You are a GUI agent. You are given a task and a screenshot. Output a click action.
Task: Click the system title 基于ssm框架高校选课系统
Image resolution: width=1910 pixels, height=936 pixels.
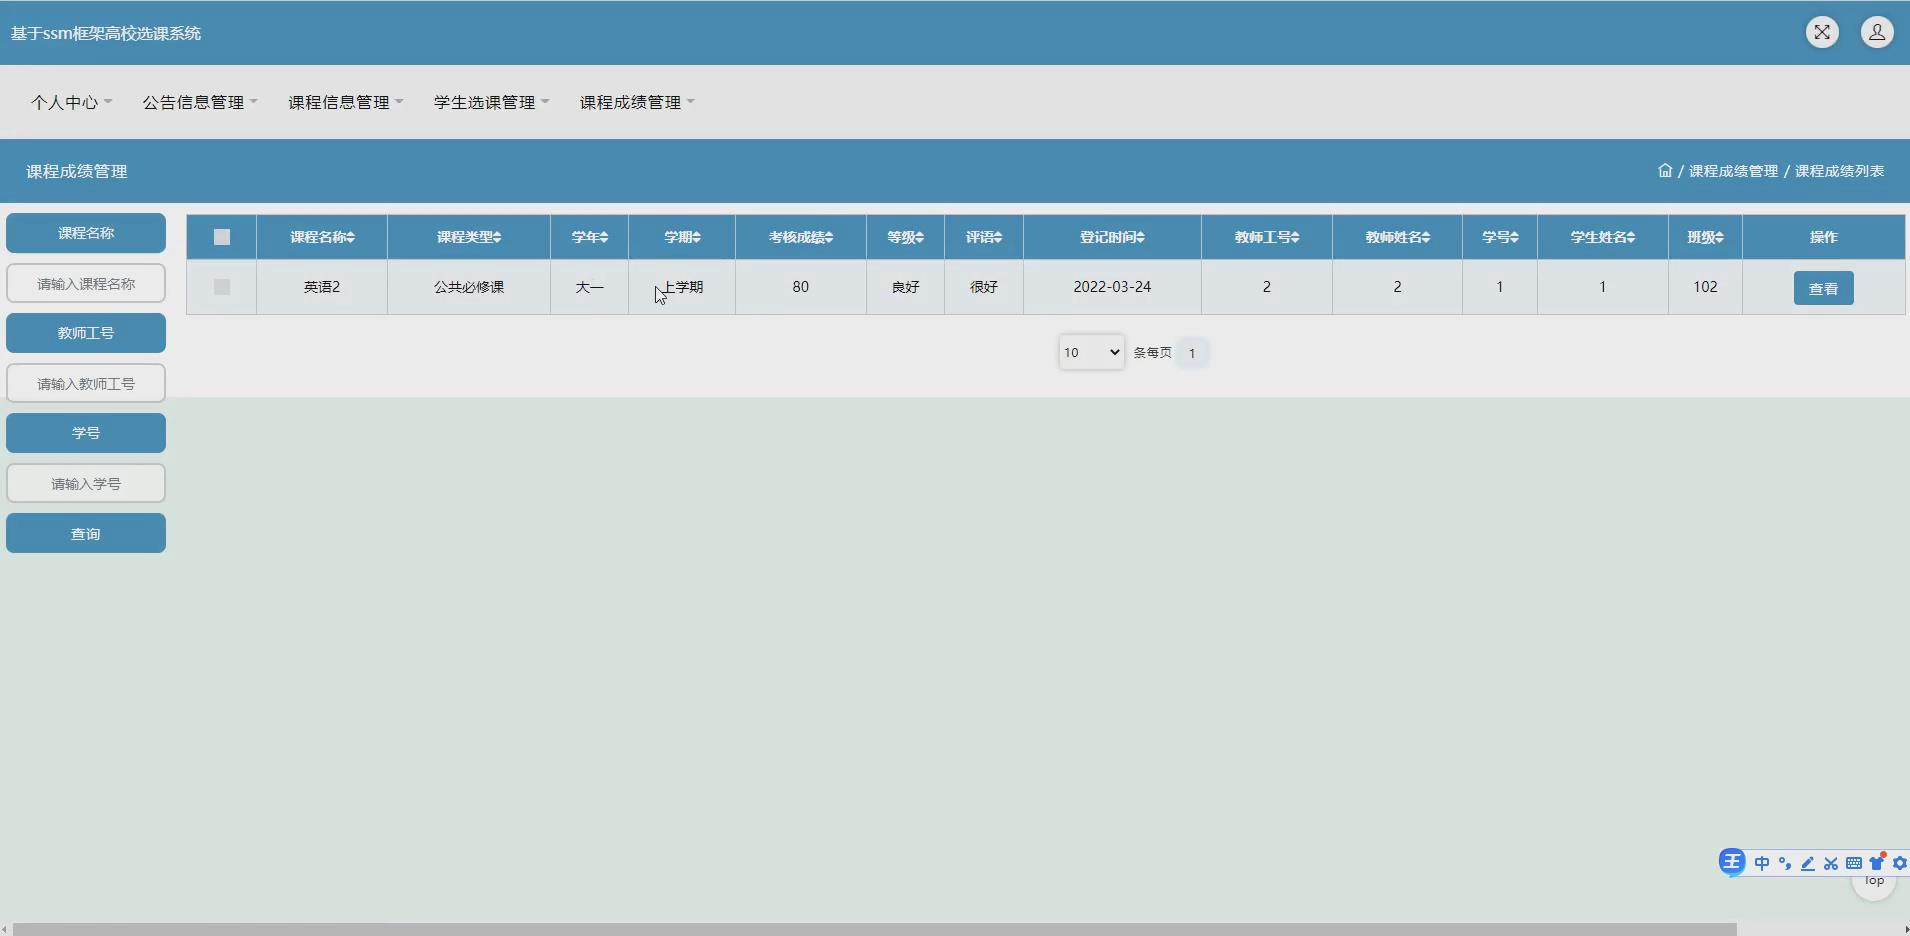[x=106, y=33]
